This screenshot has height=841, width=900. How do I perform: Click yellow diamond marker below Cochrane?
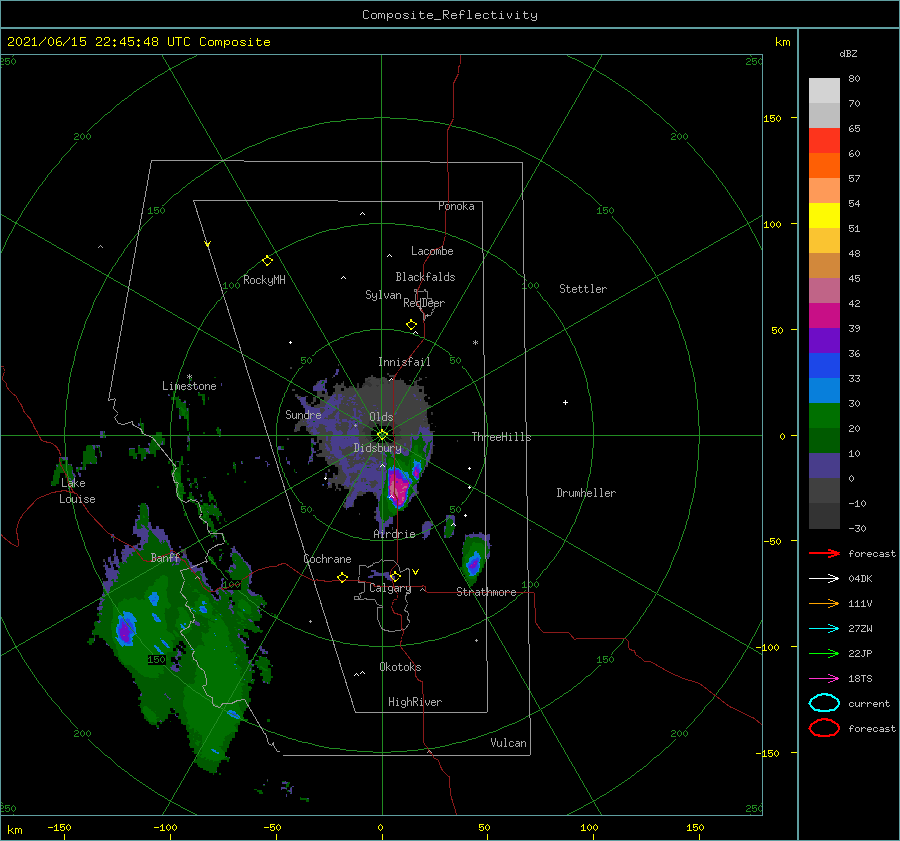pos(342,578)
